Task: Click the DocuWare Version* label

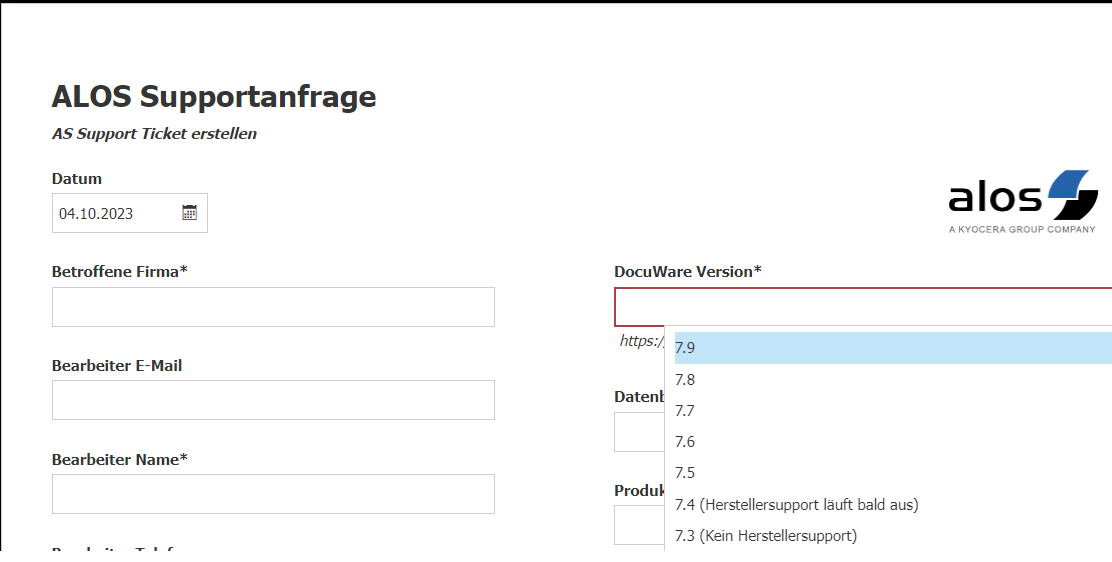Action: (687, 272)
